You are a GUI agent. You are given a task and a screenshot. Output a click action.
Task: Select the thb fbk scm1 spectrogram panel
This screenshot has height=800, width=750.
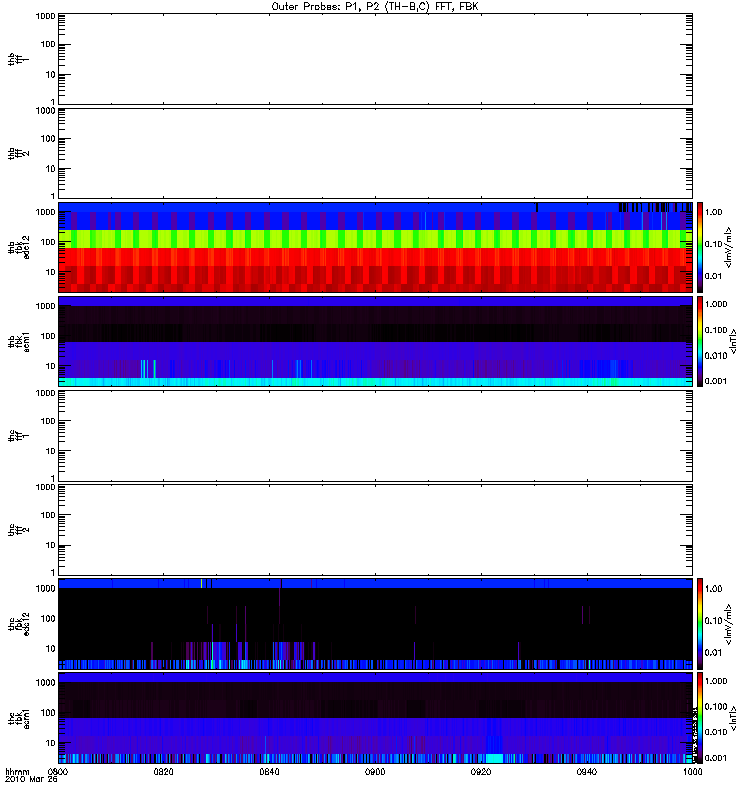375,341
